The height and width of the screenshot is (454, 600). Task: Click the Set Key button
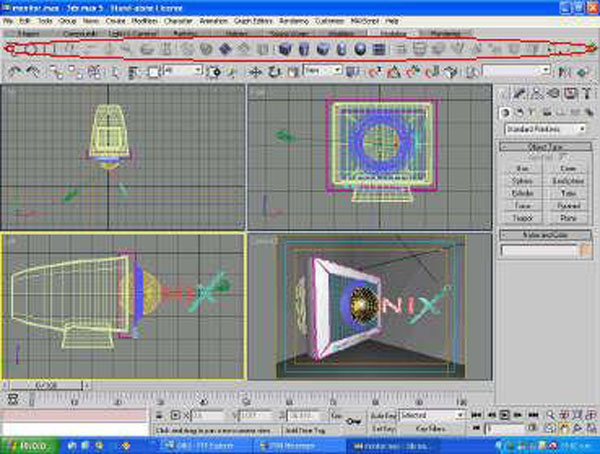(383, 429)
